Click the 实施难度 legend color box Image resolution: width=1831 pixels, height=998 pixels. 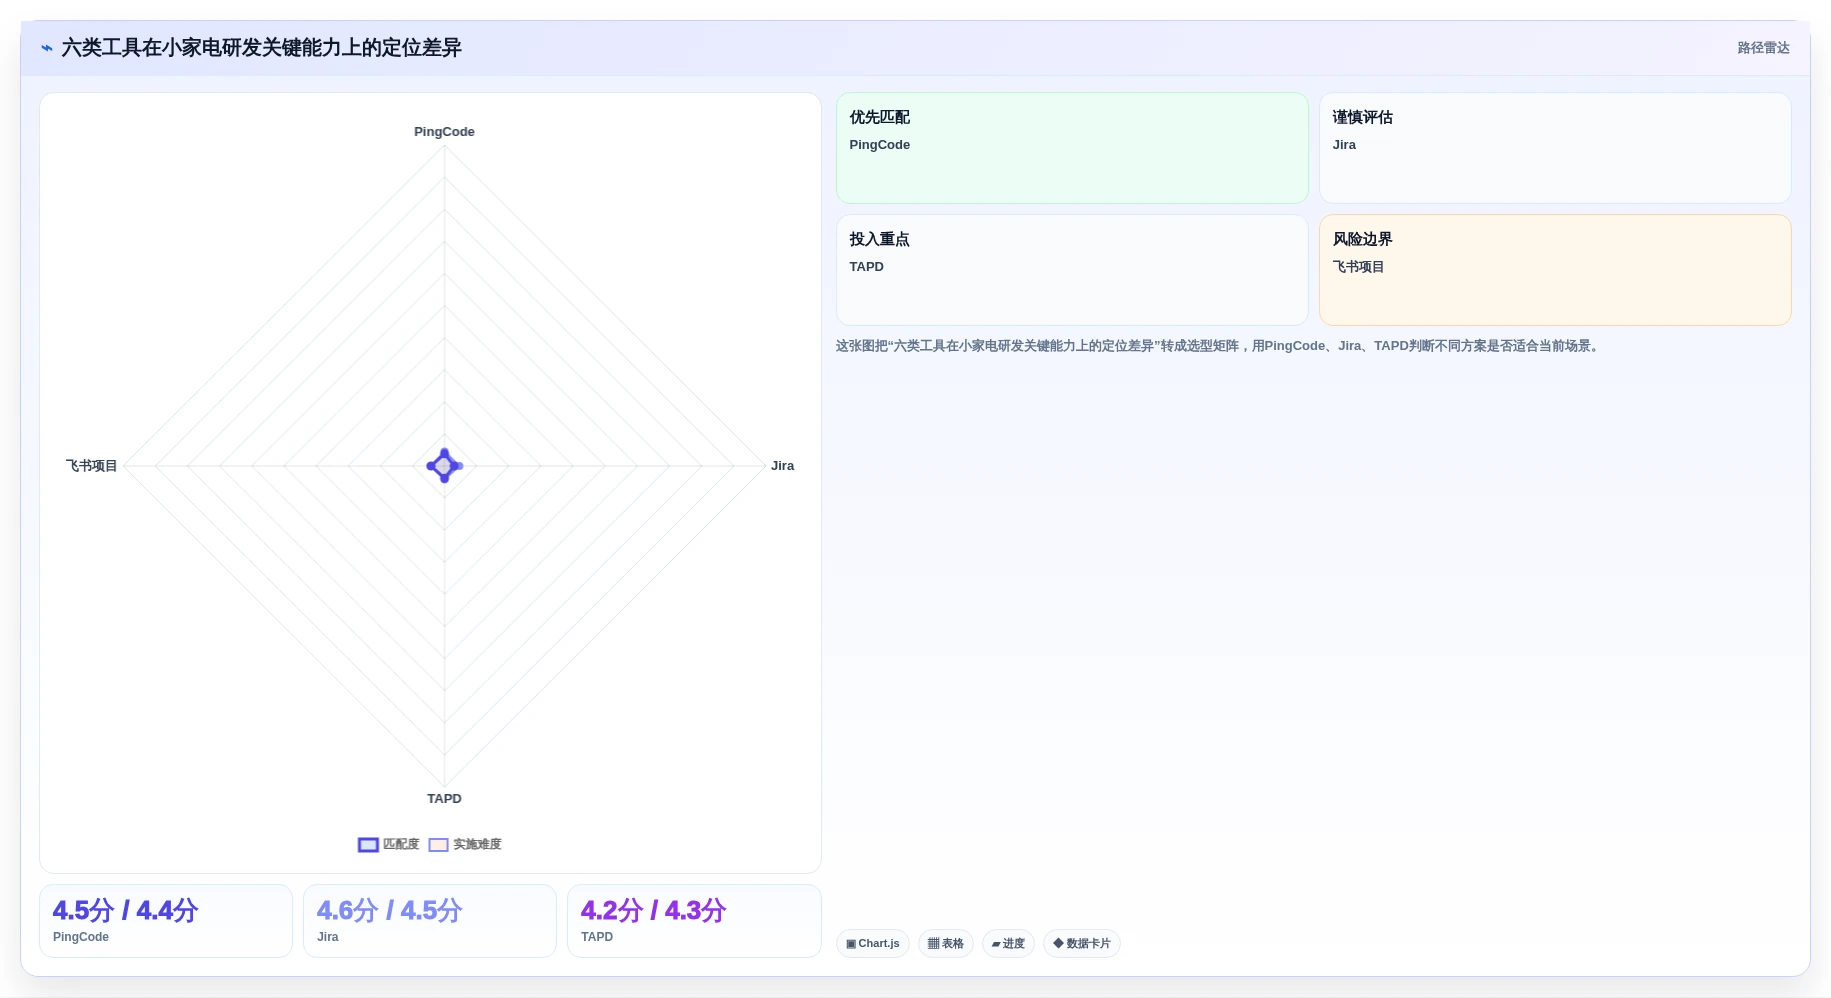click(x=438, y=845)
